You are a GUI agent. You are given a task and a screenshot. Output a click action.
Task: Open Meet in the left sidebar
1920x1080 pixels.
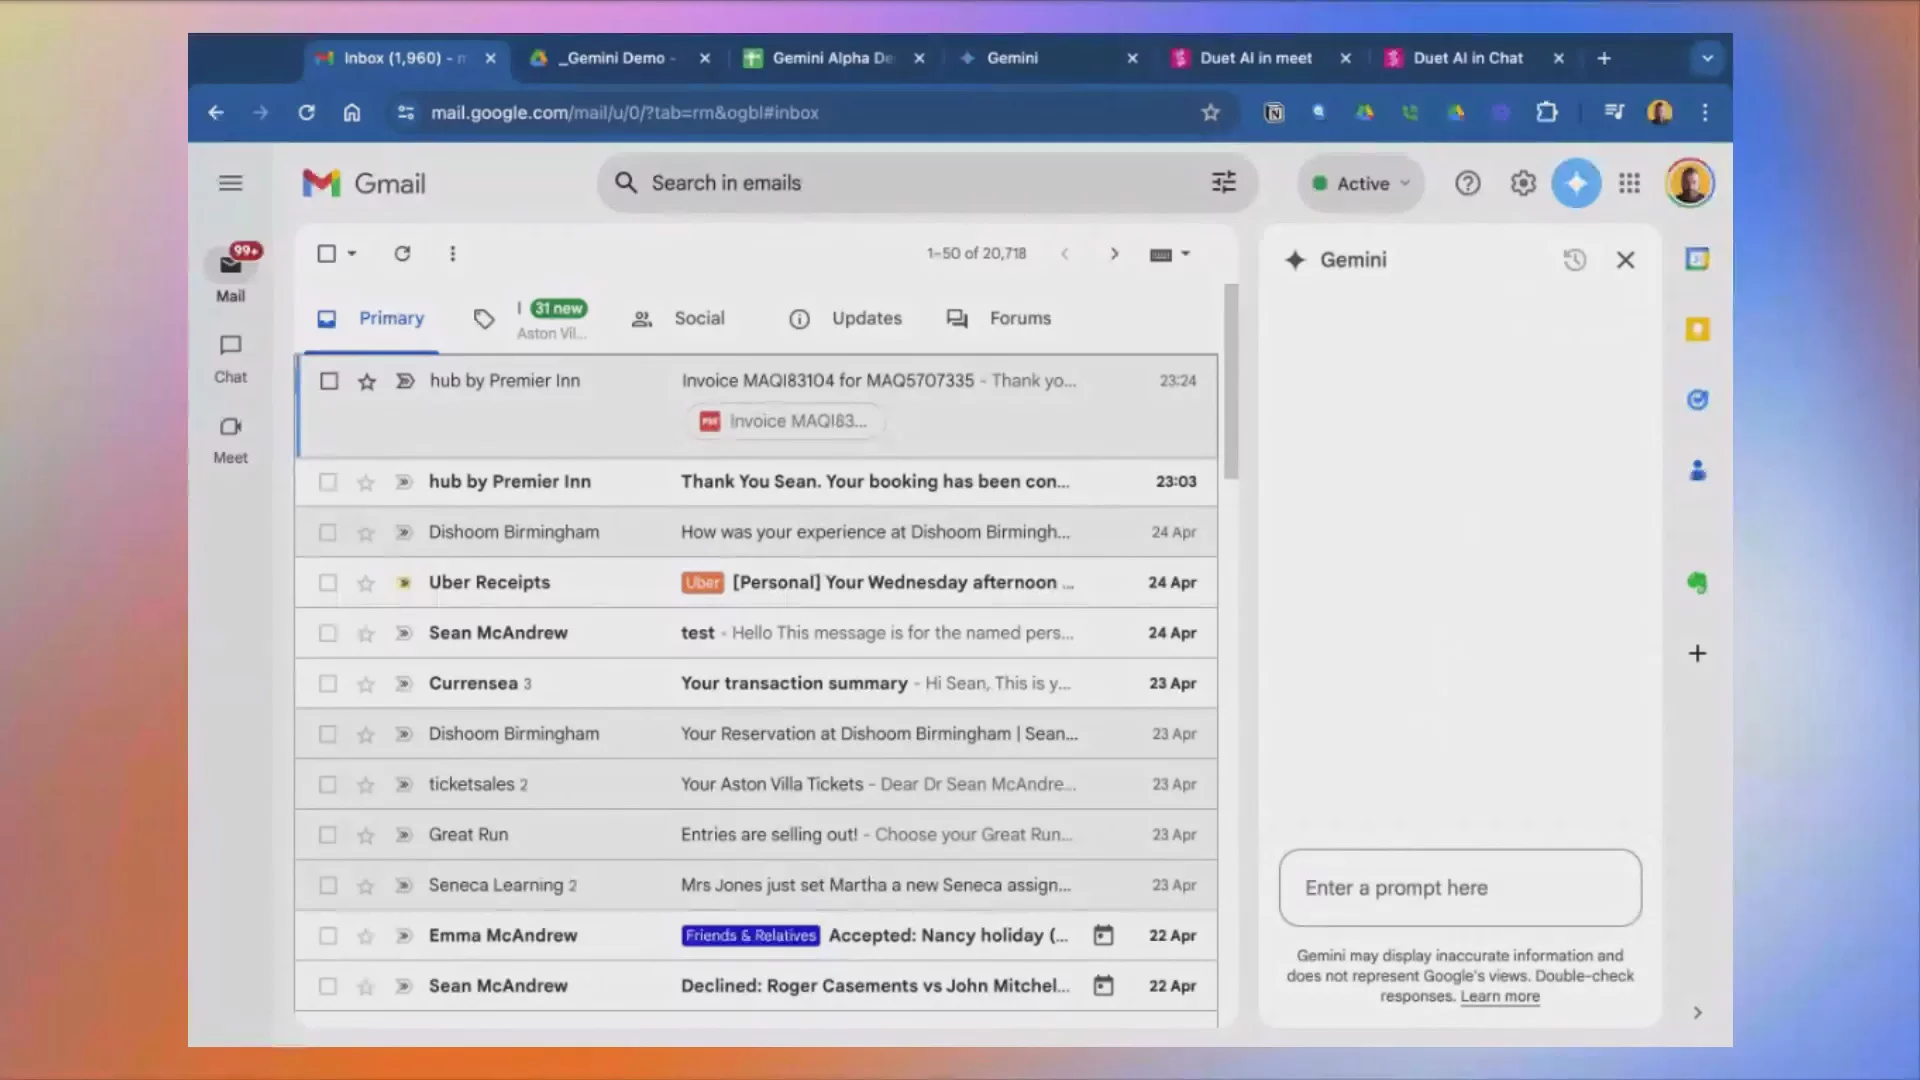click(230, 439)
